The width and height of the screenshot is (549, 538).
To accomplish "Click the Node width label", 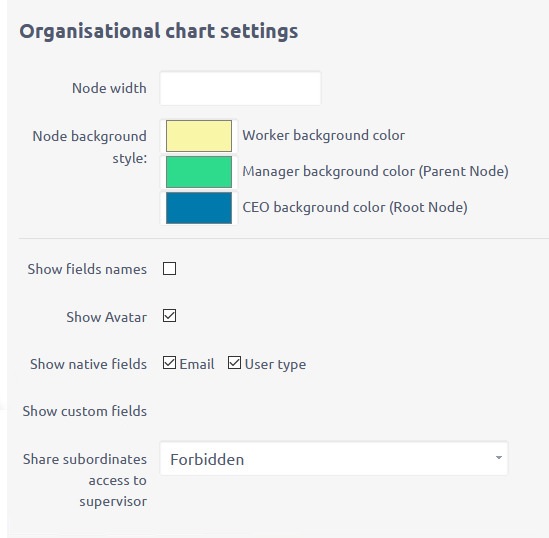I will point(109,88).
